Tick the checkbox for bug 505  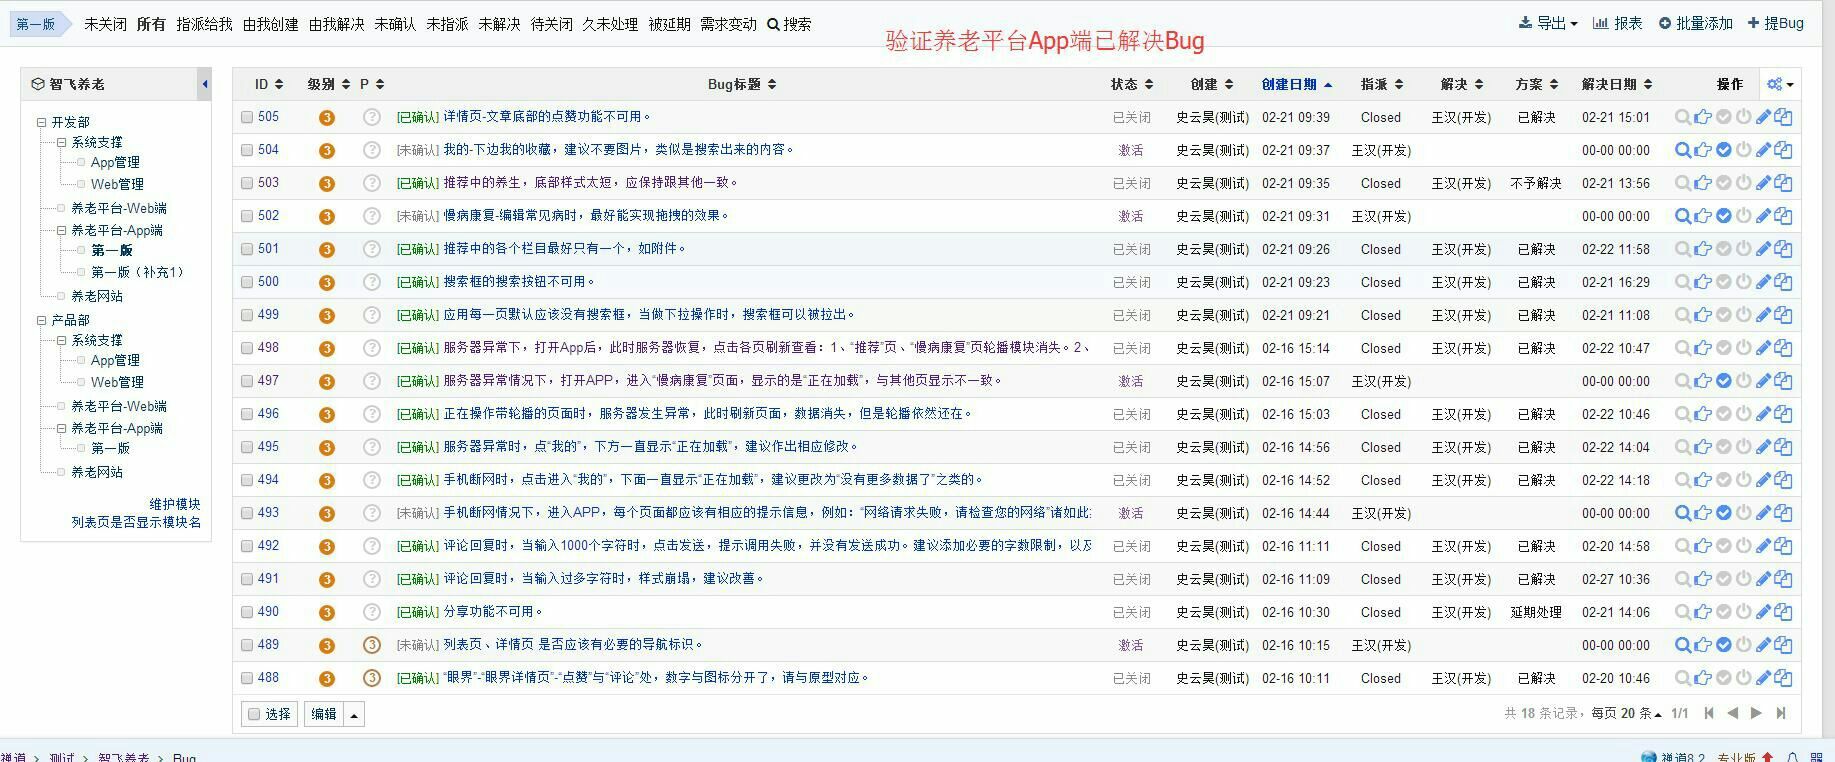247,117
